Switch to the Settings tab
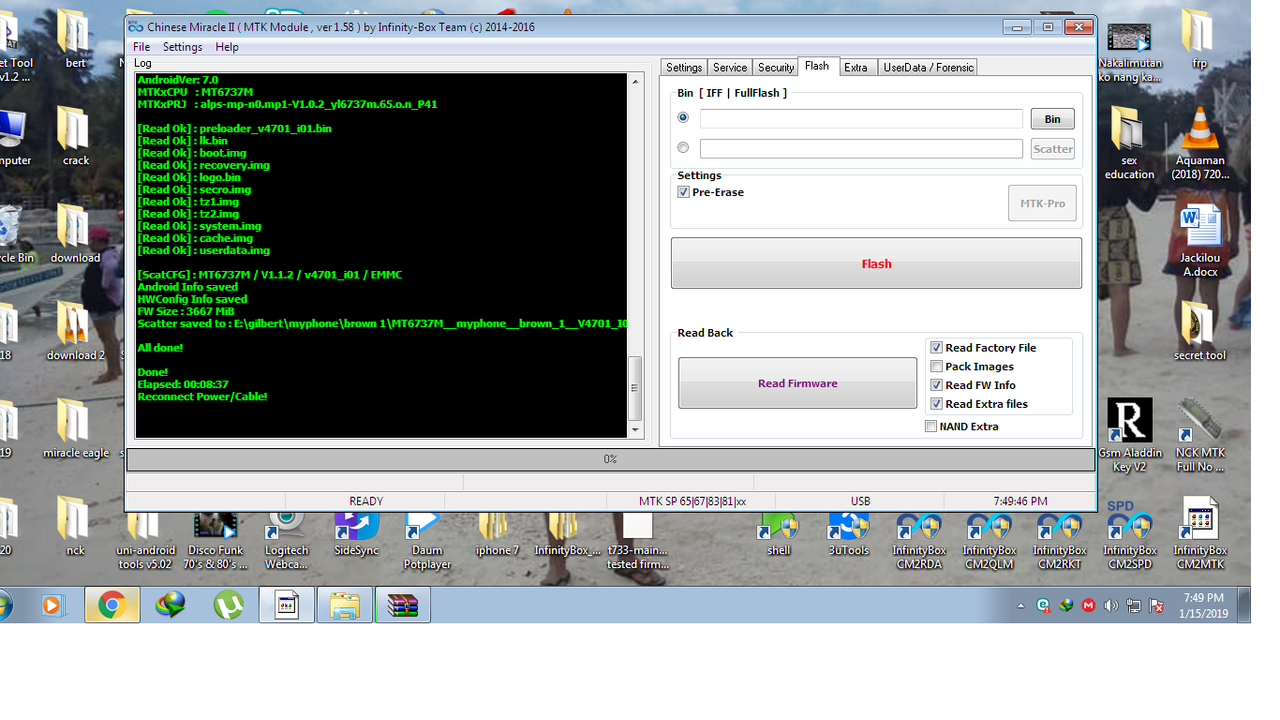This screenshot has height=720, width=1280. point(684,67)
